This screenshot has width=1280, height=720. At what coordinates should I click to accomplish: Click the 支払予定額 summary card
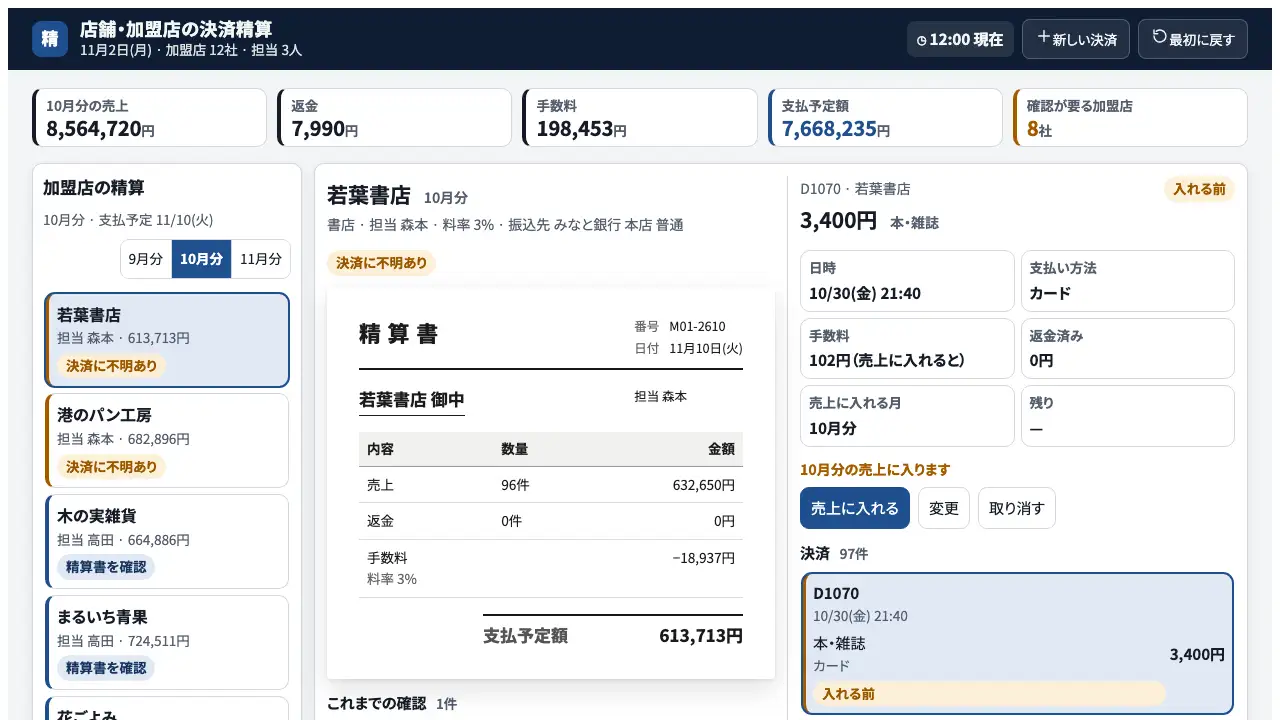[x=885, y=117]
